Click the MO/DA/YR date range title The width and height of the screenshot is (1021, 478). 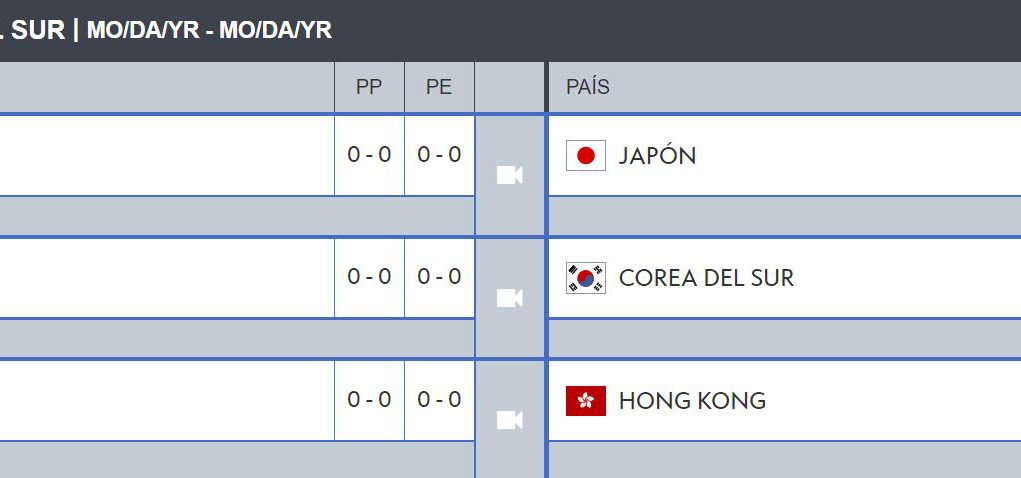pos(210,30)
